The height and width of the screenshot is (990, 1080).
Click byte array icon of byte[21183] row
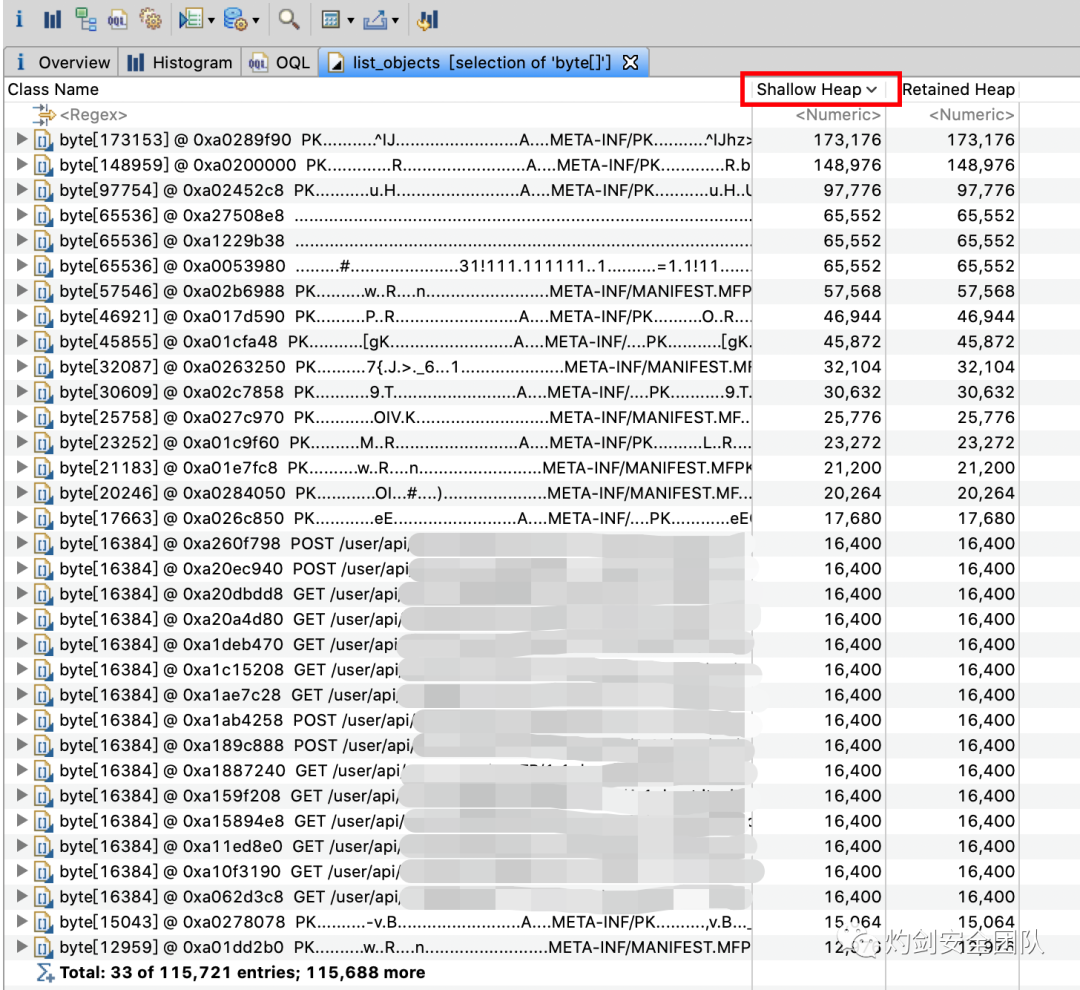pos(43,468)
